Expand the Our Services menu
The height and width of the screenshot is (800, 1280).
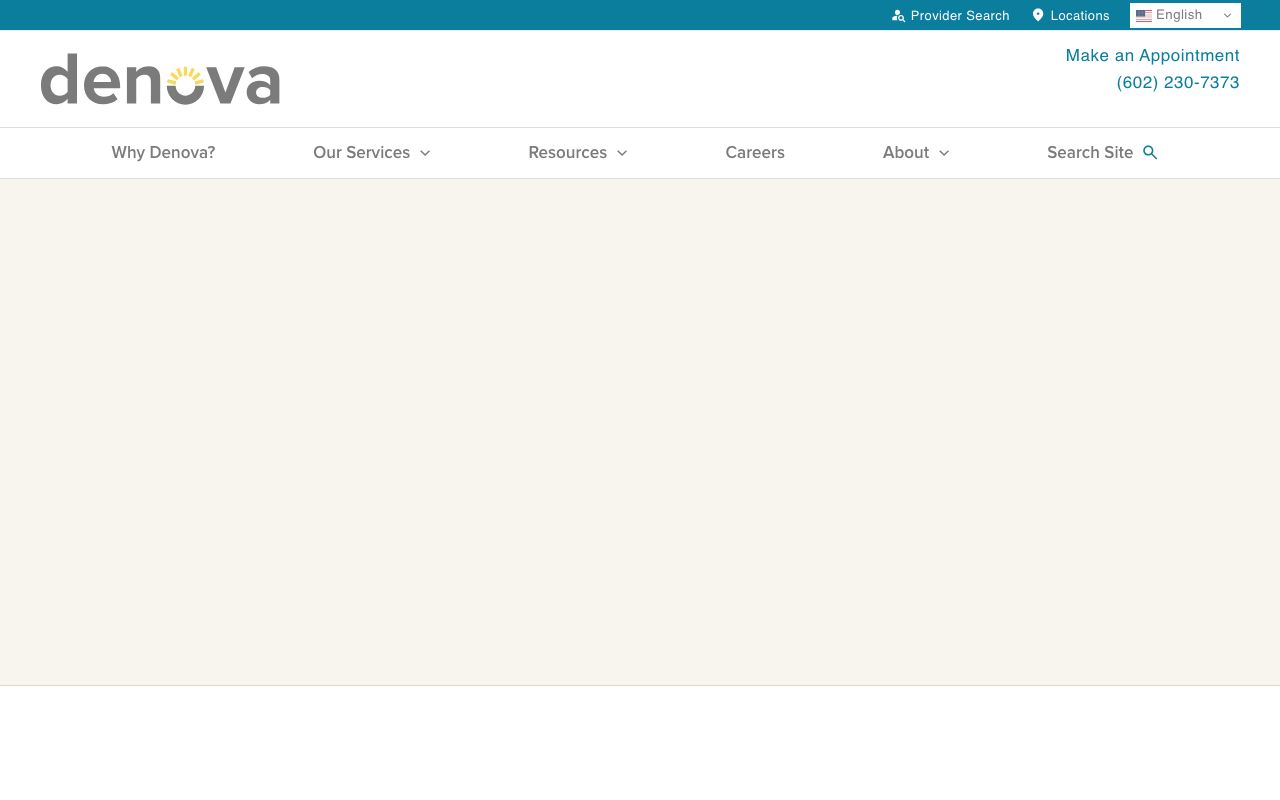(x=371, y=152)
